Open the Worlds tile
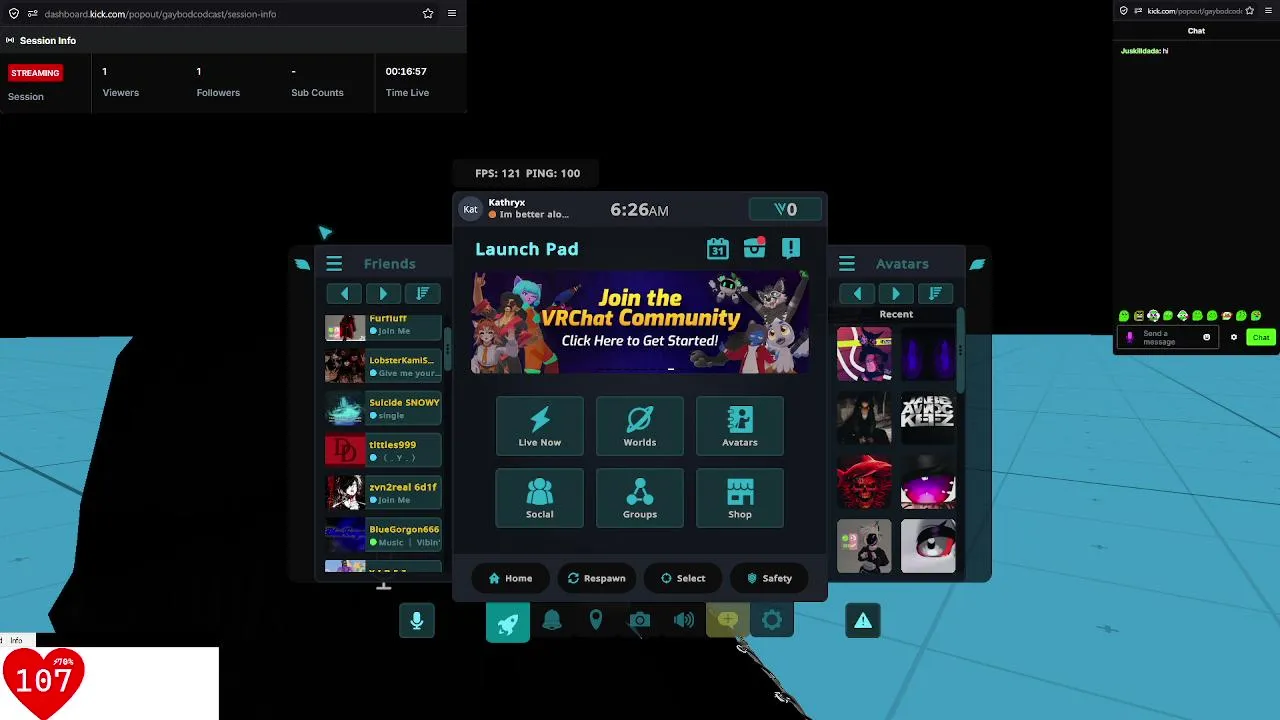The height and width of the screenshot is (720, 1280). point(640,426)
